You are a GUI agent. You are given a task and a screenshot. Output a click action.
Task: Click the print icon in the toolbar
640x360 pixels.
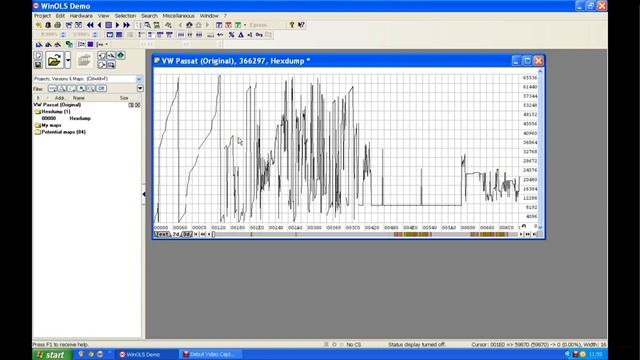[58, 25]
